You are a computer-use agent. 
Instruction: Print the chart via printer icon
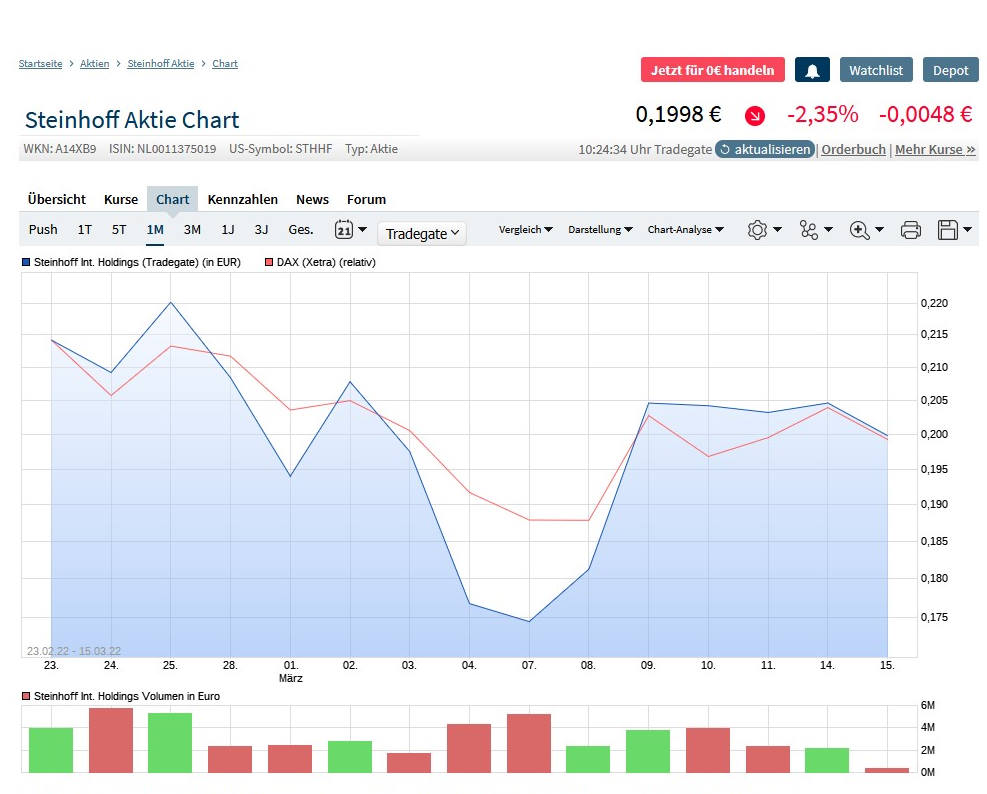(x=910, y=230)
